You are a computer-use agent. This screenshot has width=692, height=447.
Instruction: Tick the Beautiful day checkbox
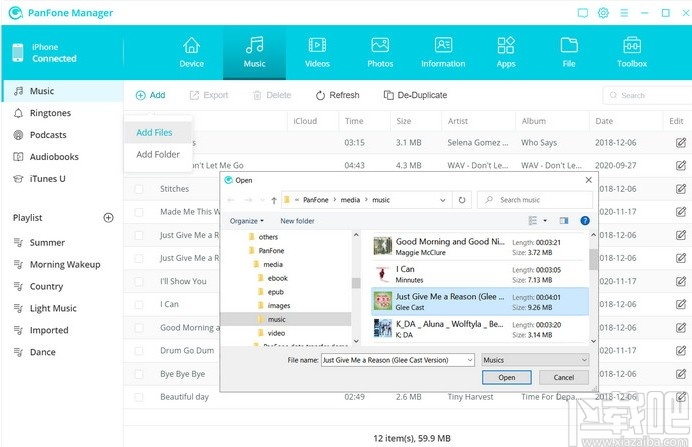coord(139,397)
